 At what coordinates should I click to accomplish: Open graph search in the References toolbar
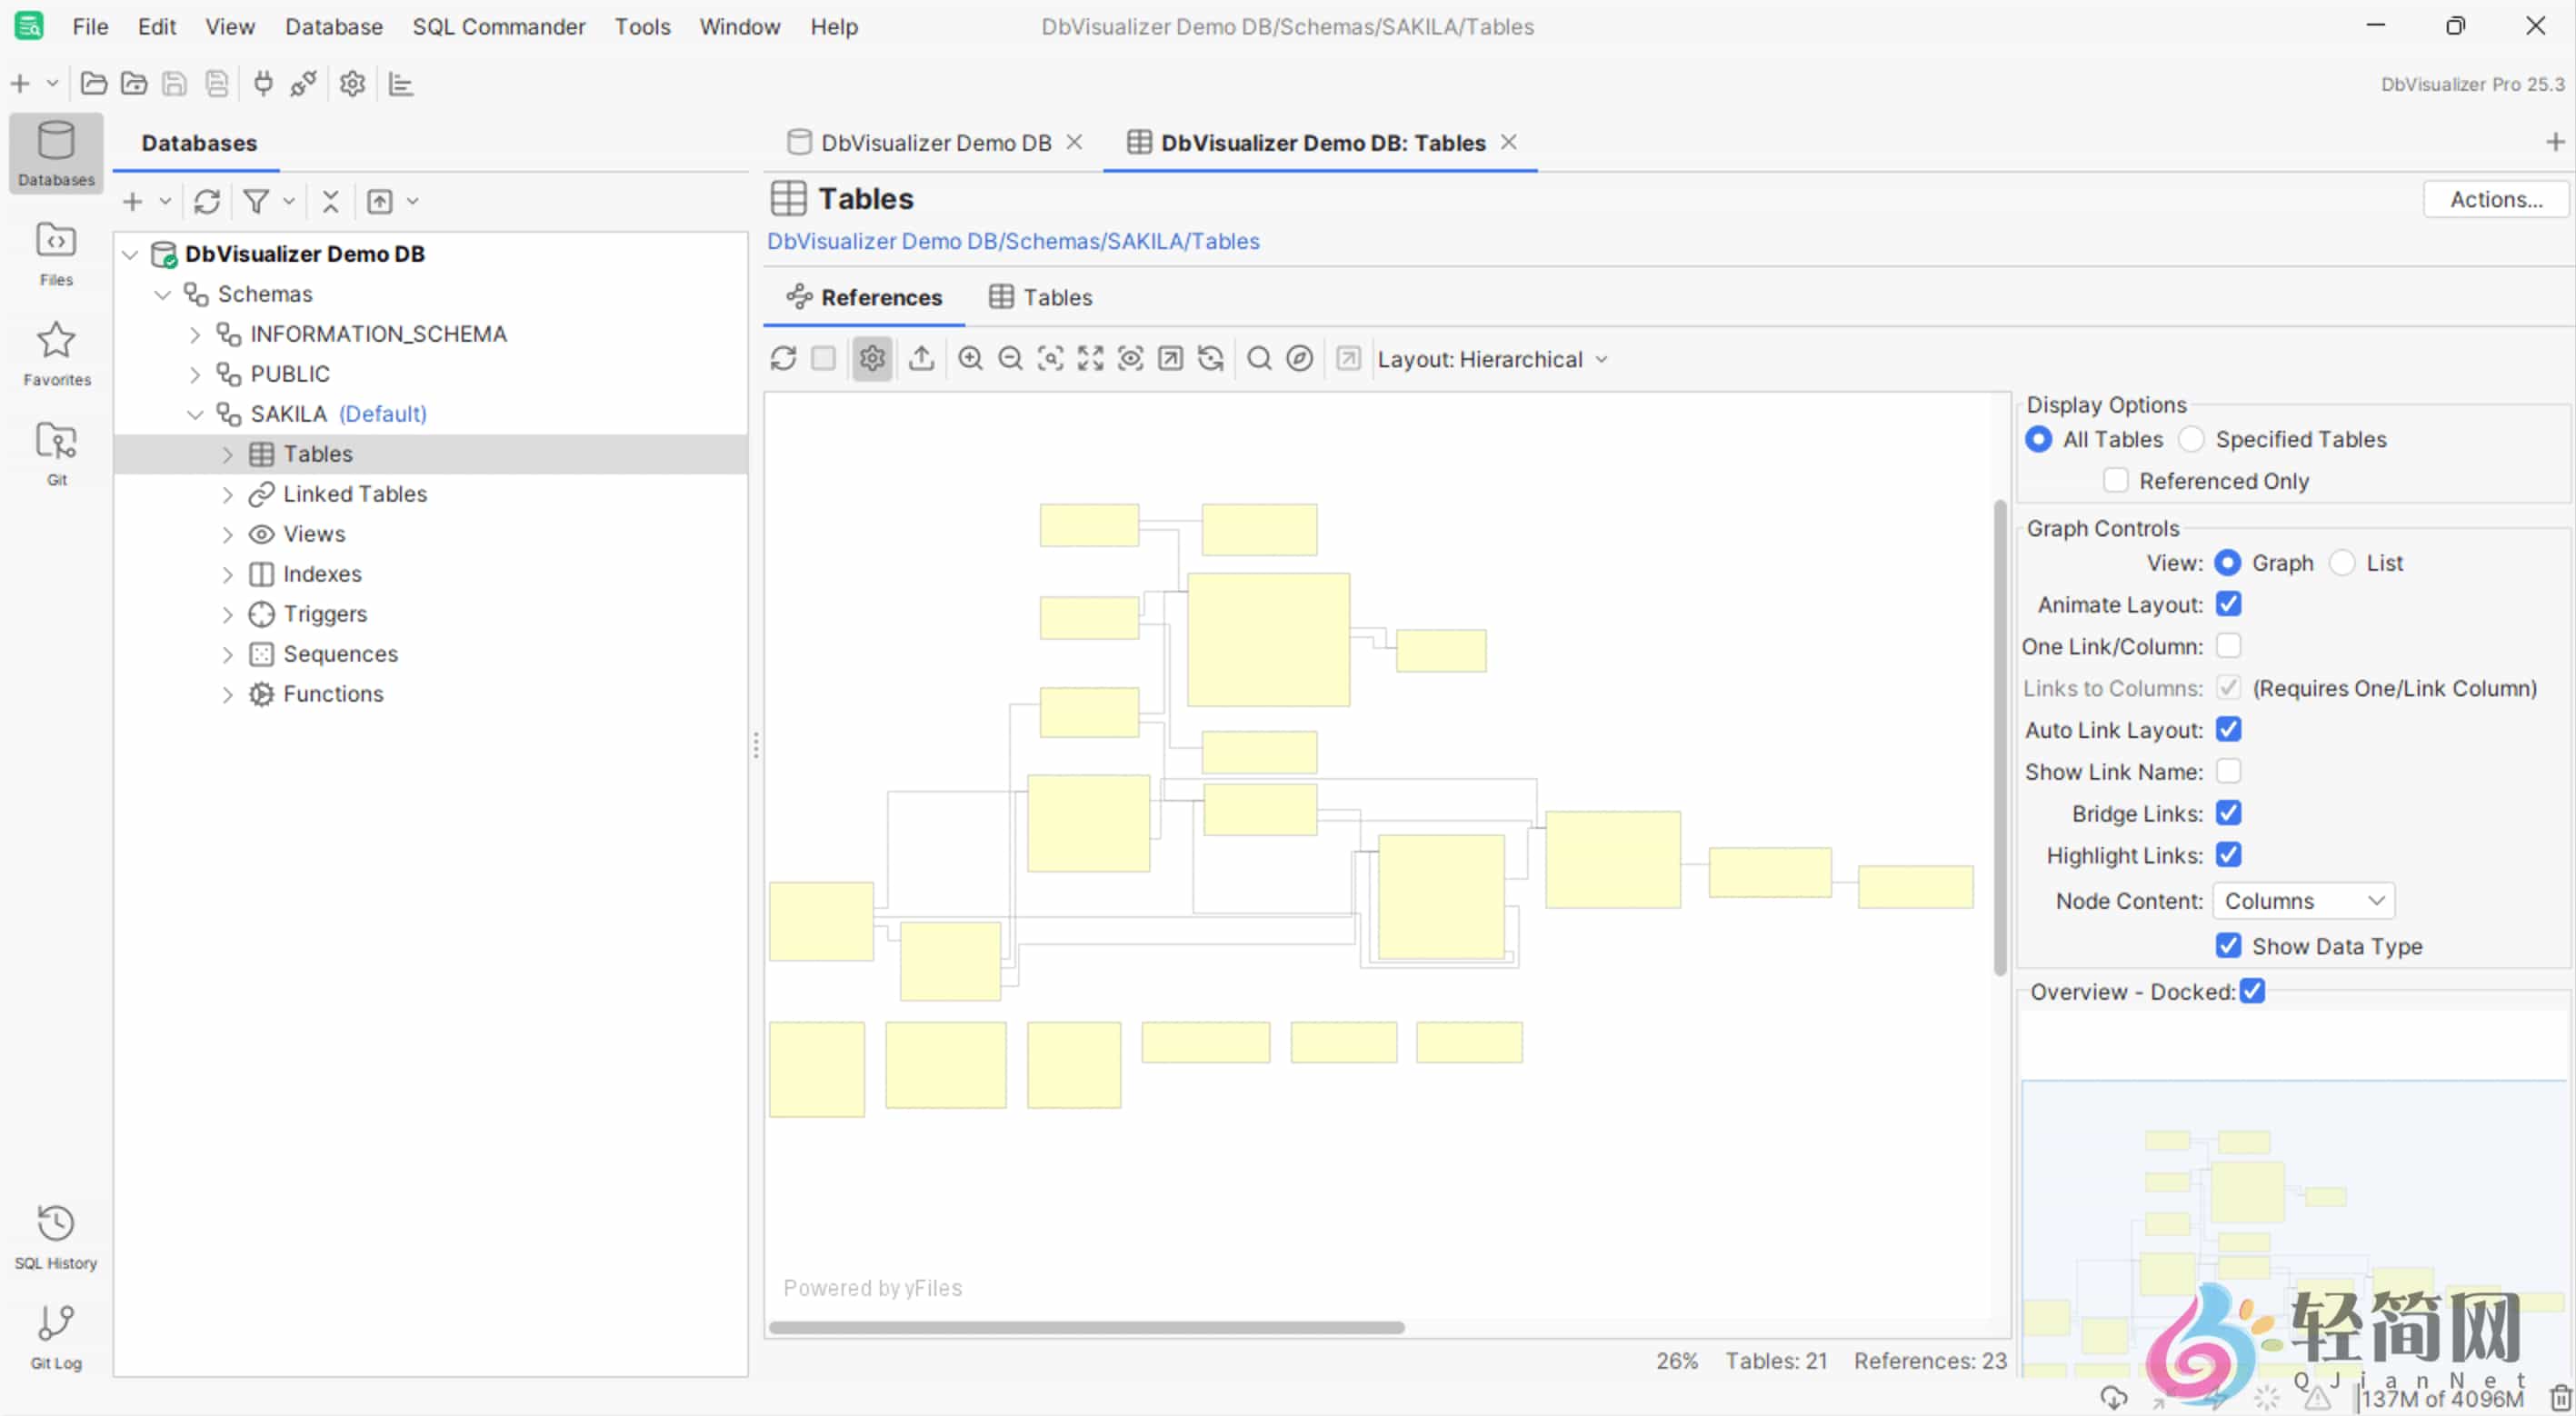pos(1258,358)
